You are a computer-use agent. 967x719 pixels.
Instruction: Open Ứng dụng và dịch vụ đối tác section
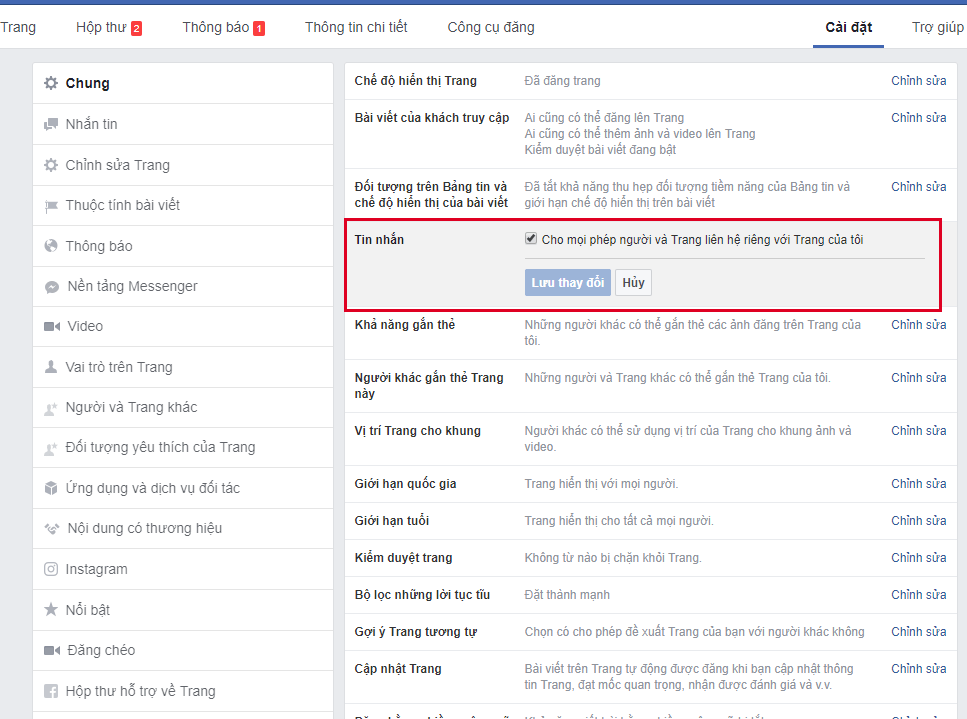click(183, 488)
